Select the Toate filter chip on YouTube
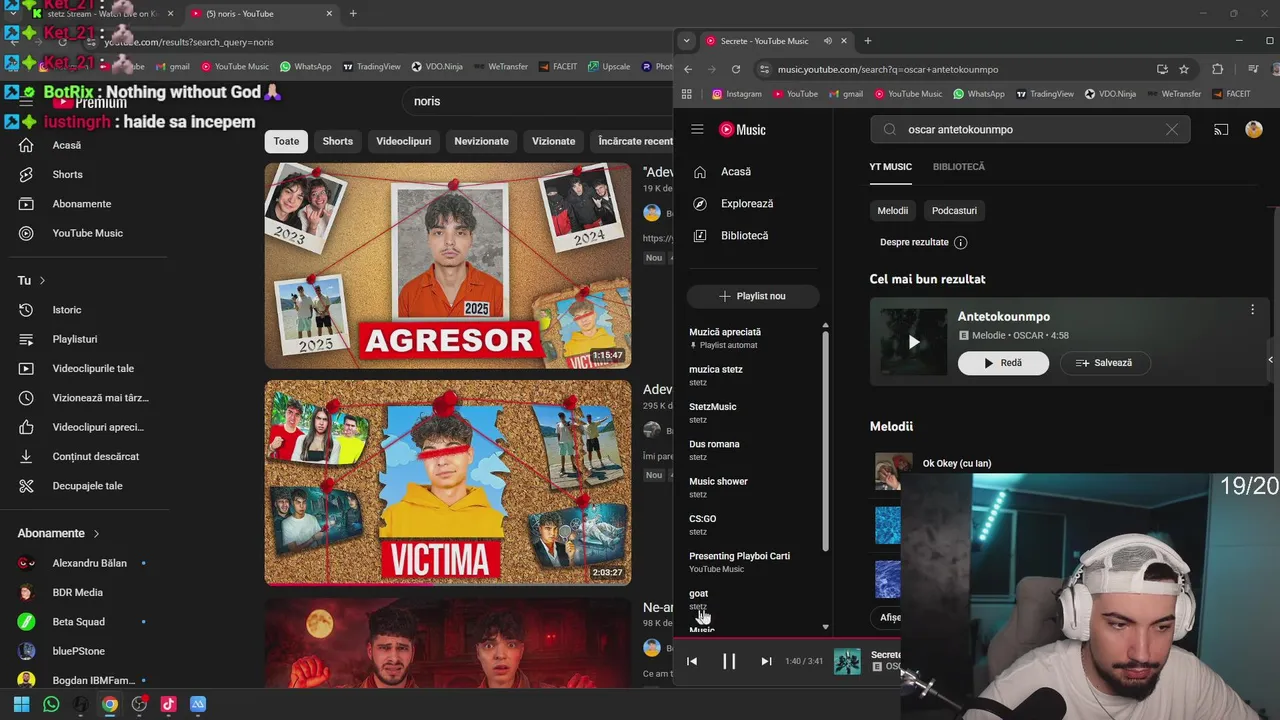Screen dimensions: 1280x720 click(x=286, y=141)
